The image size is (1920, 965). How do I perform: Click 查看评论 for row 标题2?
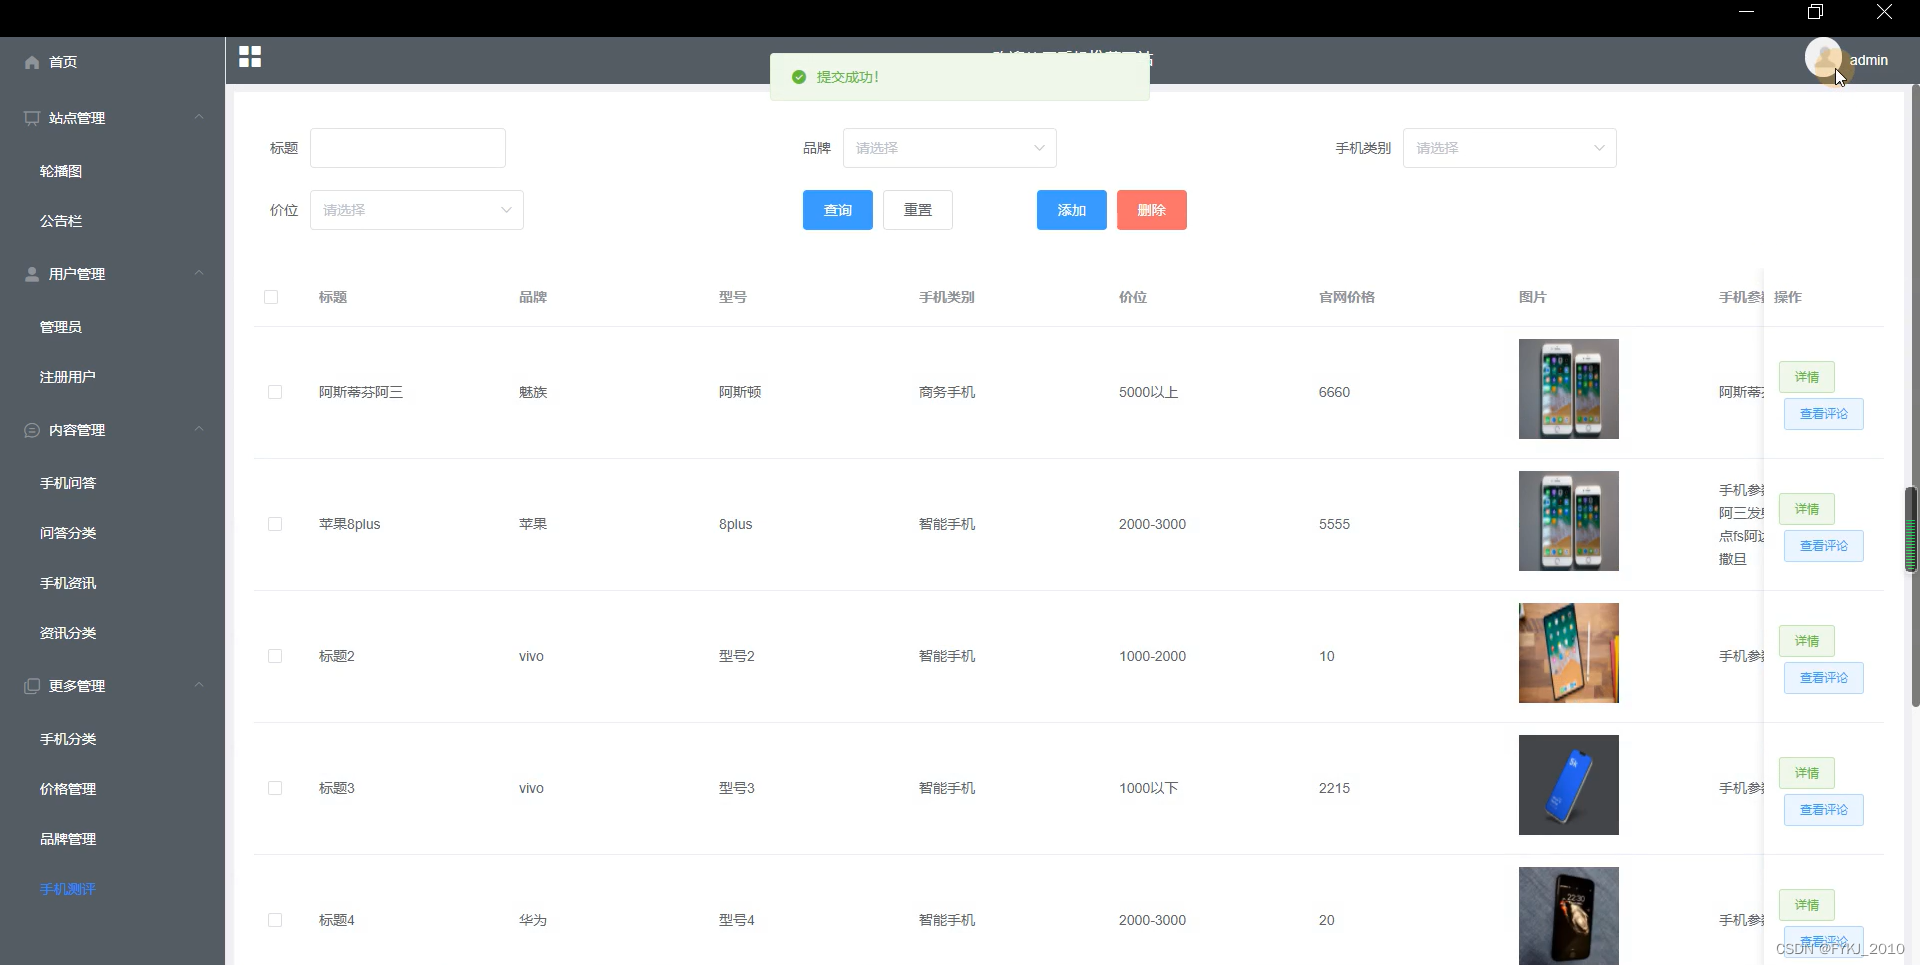click(1824, 678)
